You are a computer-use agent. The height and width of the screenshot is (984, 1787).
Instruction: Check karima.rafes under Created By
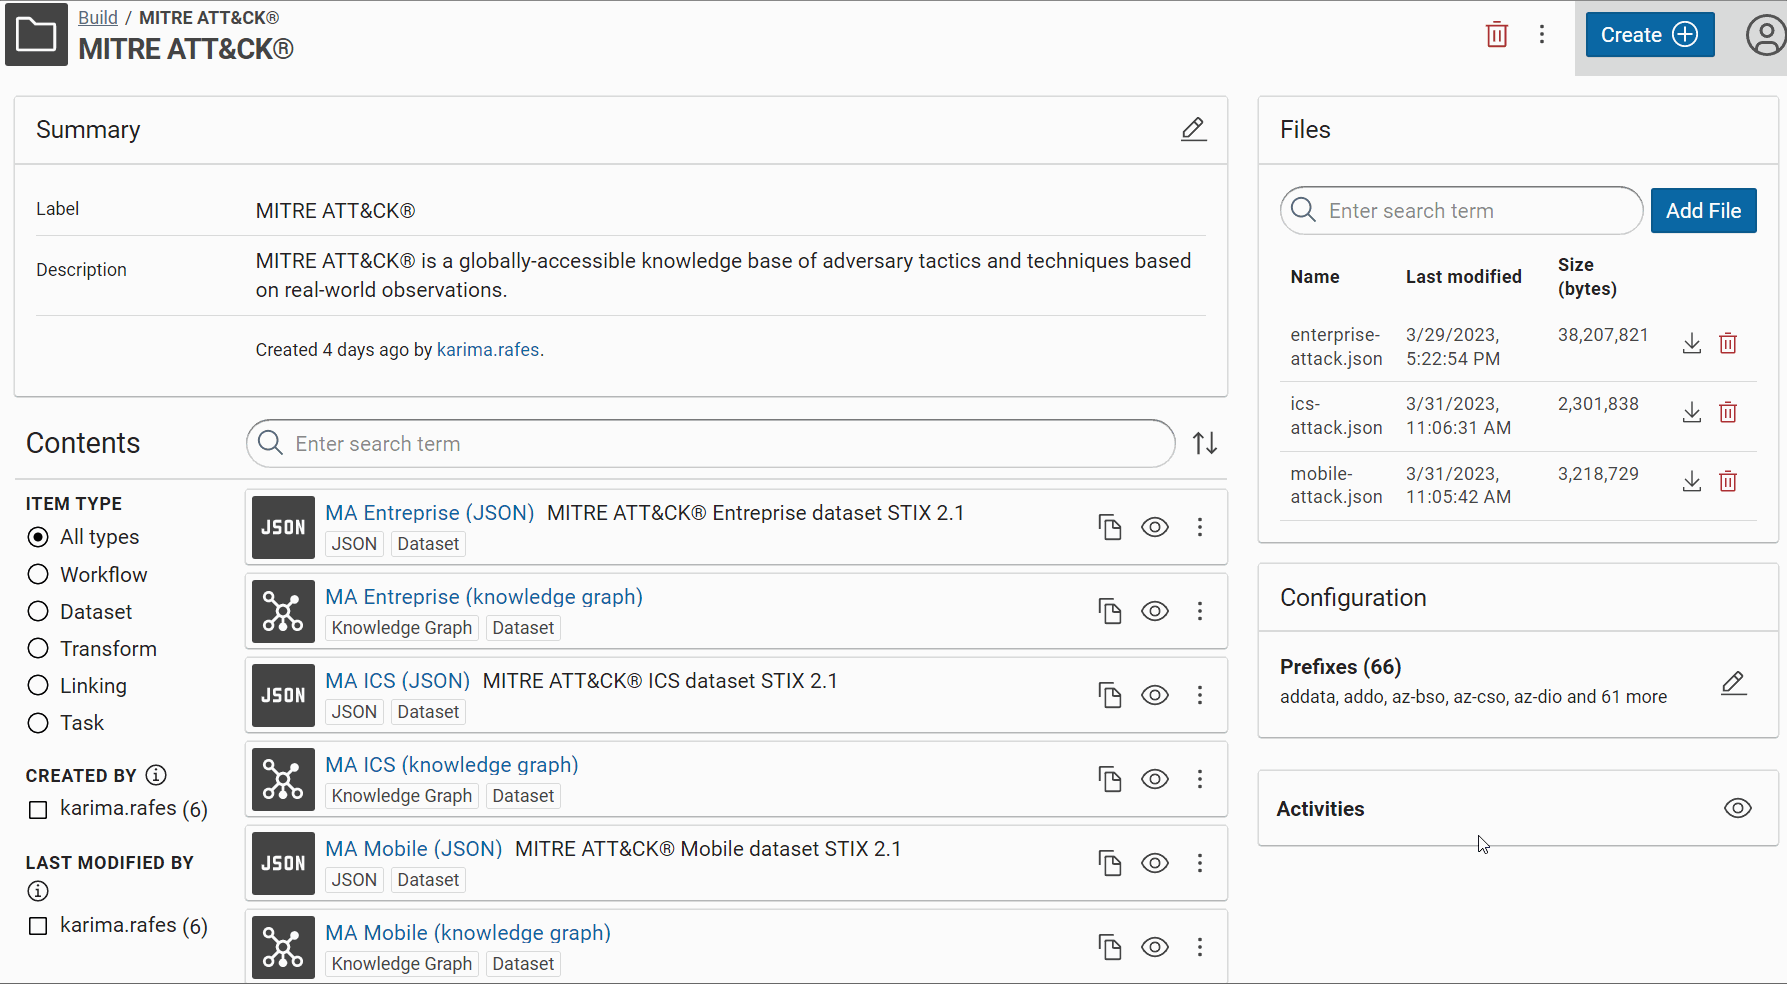(38, 809)
